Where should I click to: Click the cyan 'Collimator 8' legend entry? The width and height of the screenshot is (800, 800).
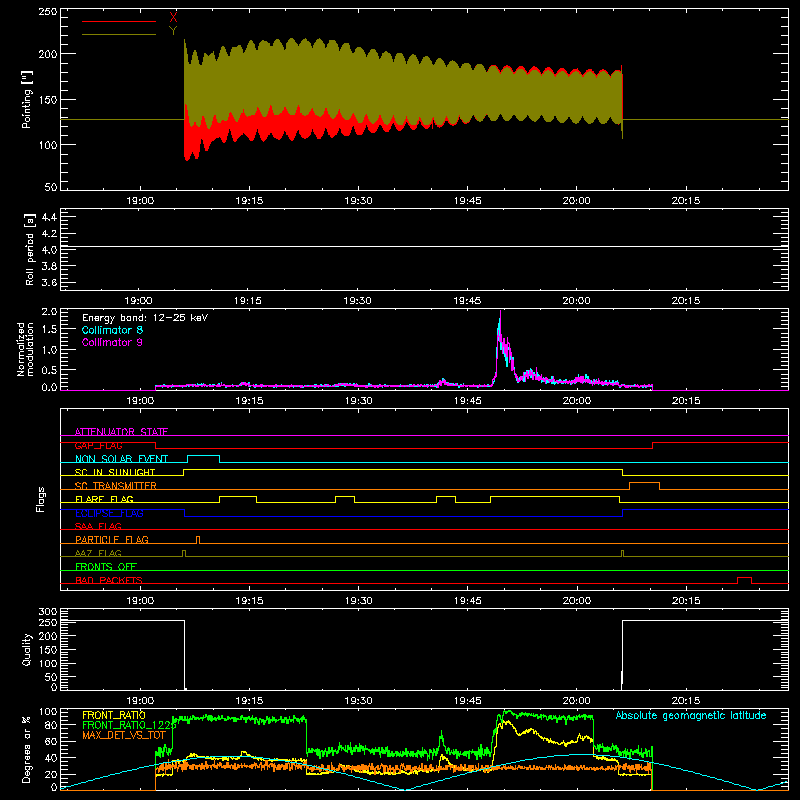point(112,330)
